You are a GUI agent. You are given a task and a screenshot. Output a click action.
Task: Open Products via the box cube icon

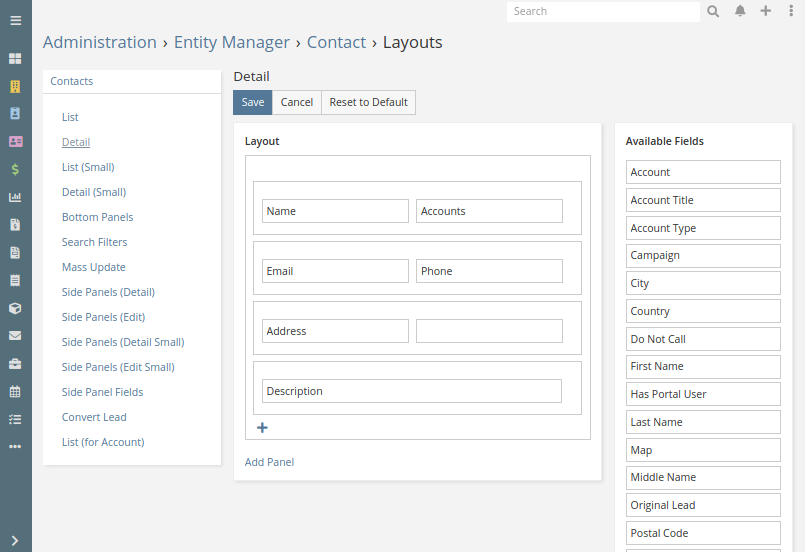[15, 308]
